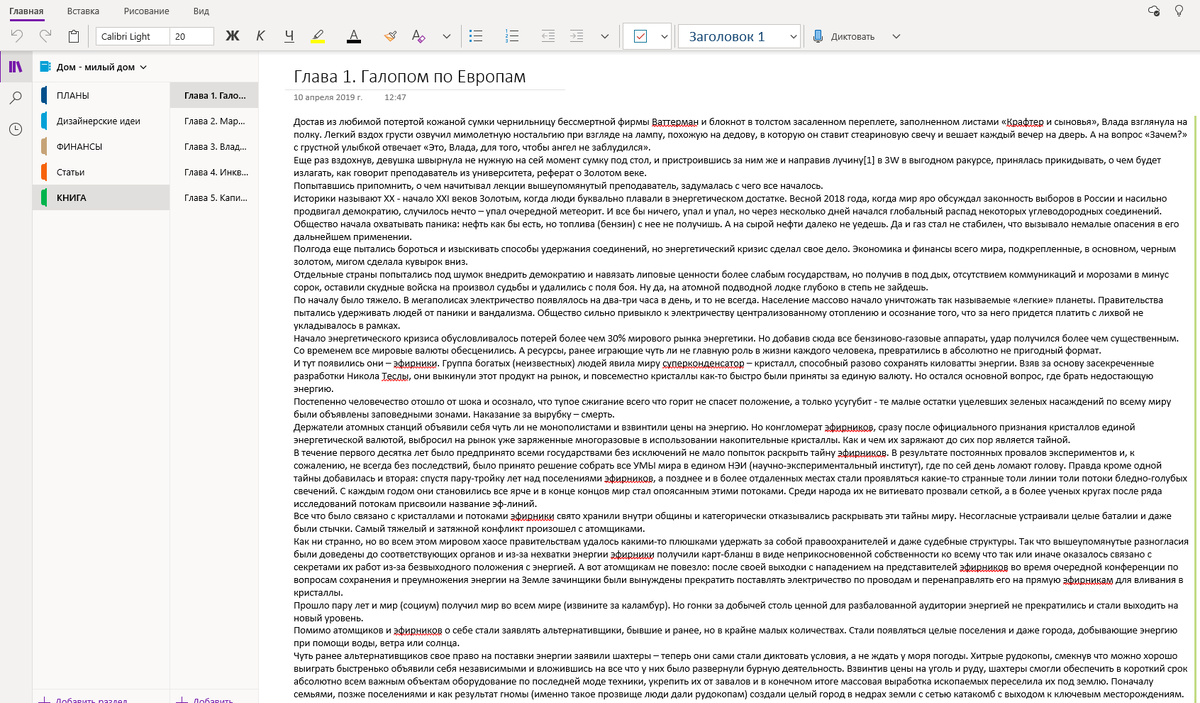1200x703 pixels.
Task: Expand more font formatting options
Action: 446,36
